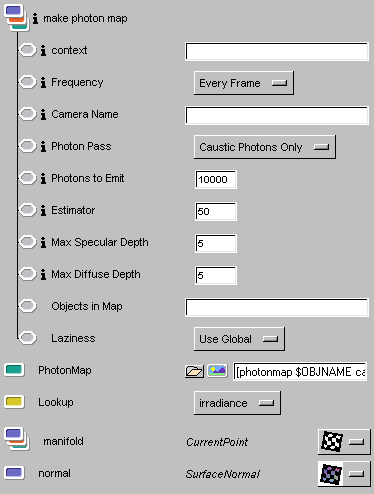Screen dimensions: 374x494
Task: Click the info icon next to Max Diffuse Depth
Action: 43,274
